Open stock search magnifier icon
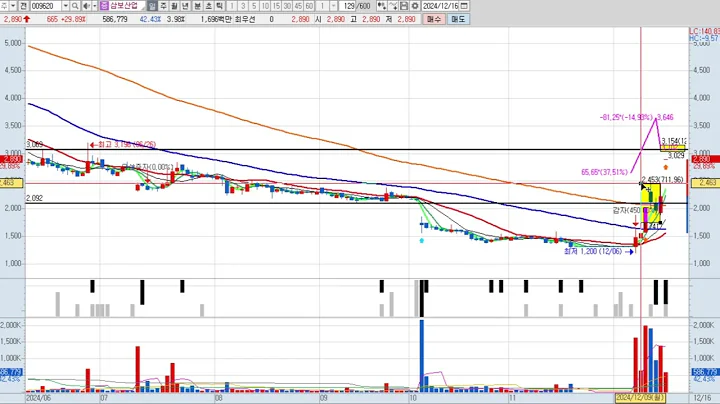 click(x=75, y=6)
